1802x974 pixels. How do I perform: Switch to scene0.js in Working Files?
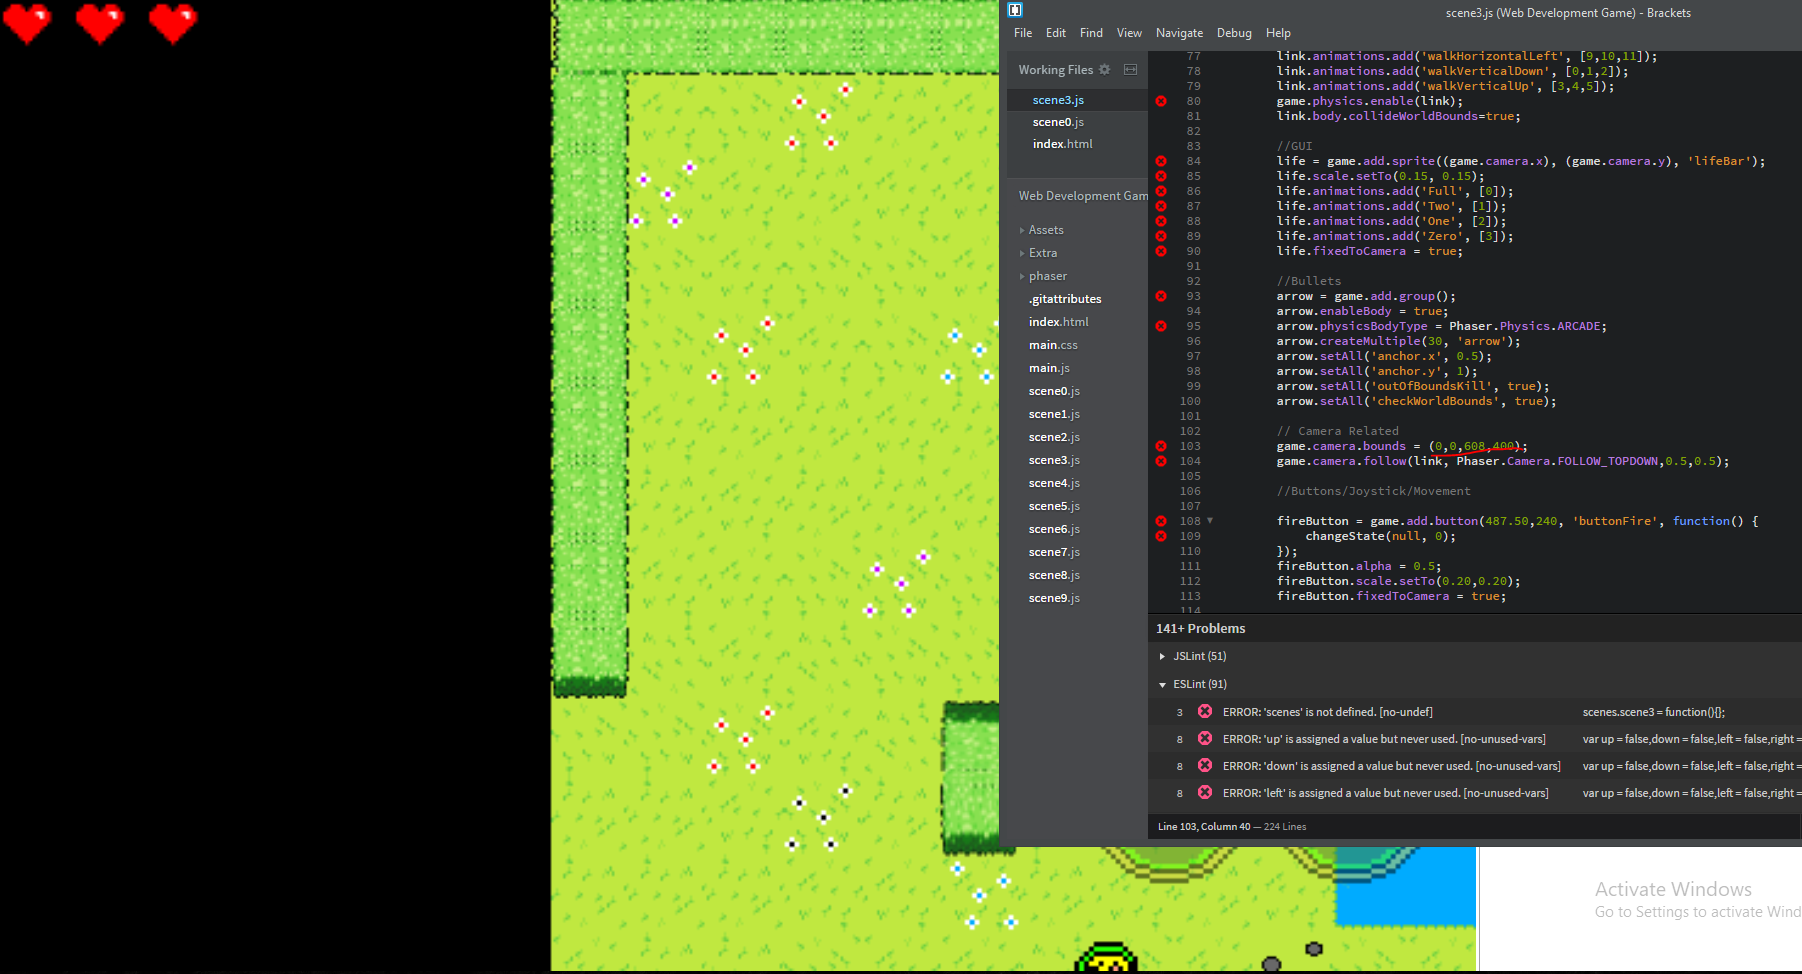[1058, 122]
